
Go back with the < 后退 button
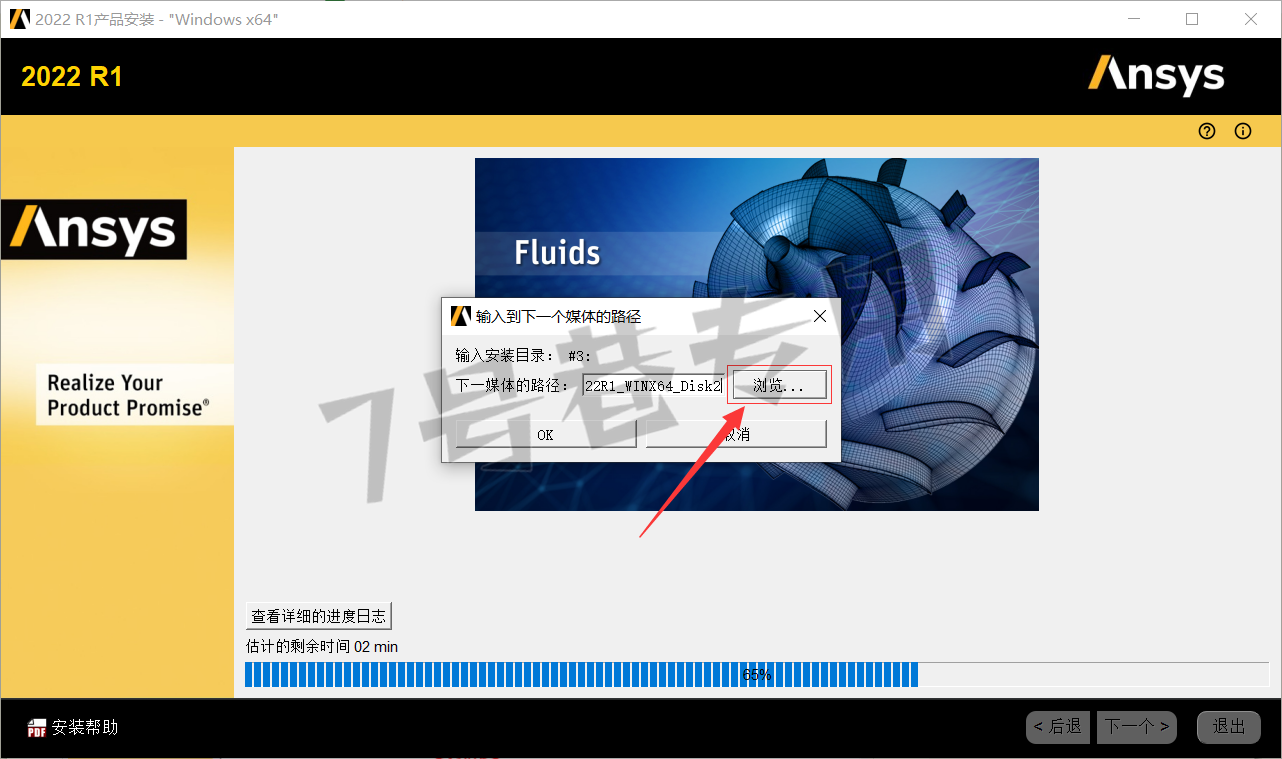pos(1058,727)
